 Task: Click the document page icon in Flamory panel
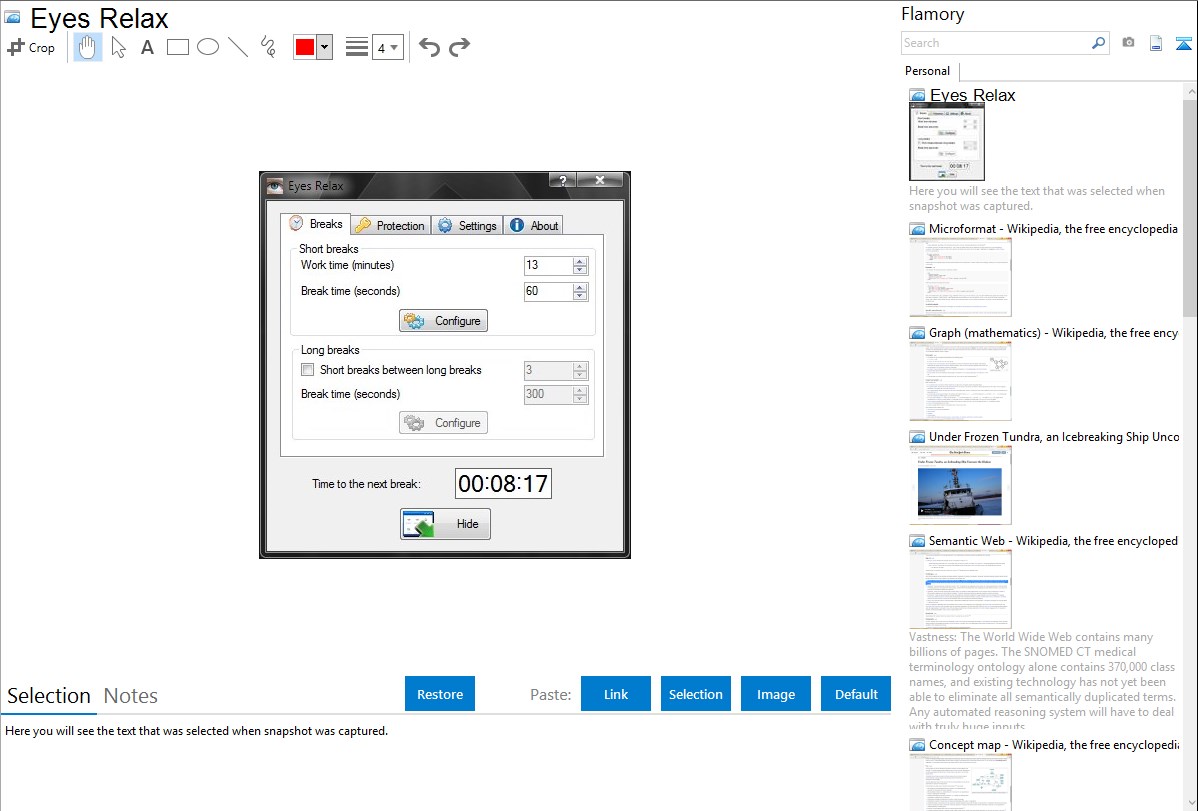(x=1156, y=44)
